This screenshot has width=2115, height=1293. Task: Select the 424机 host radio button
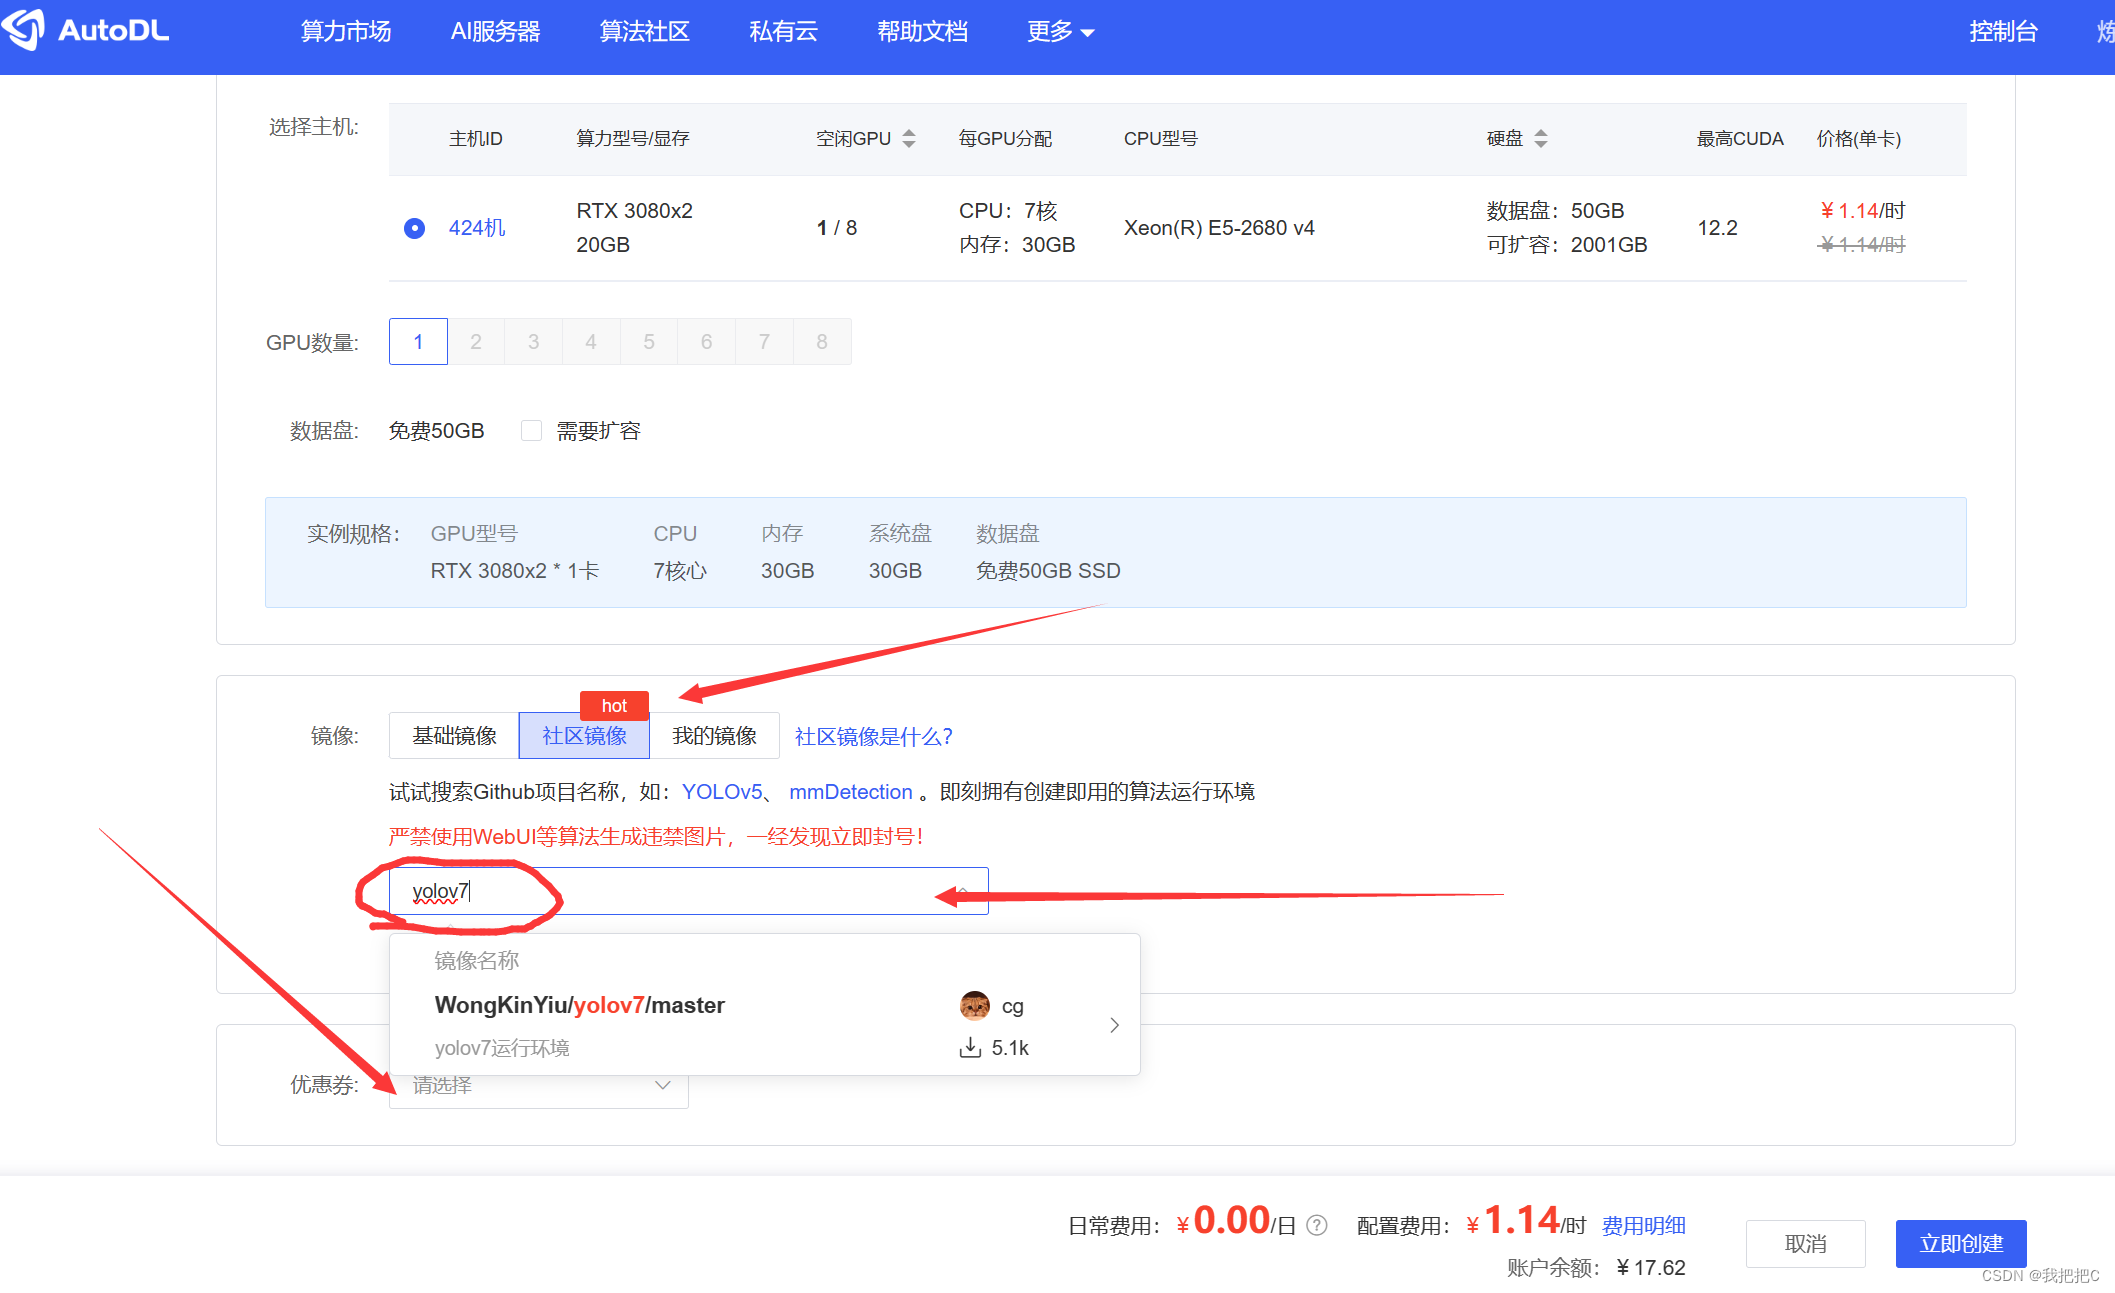click(x=414, y=228)
